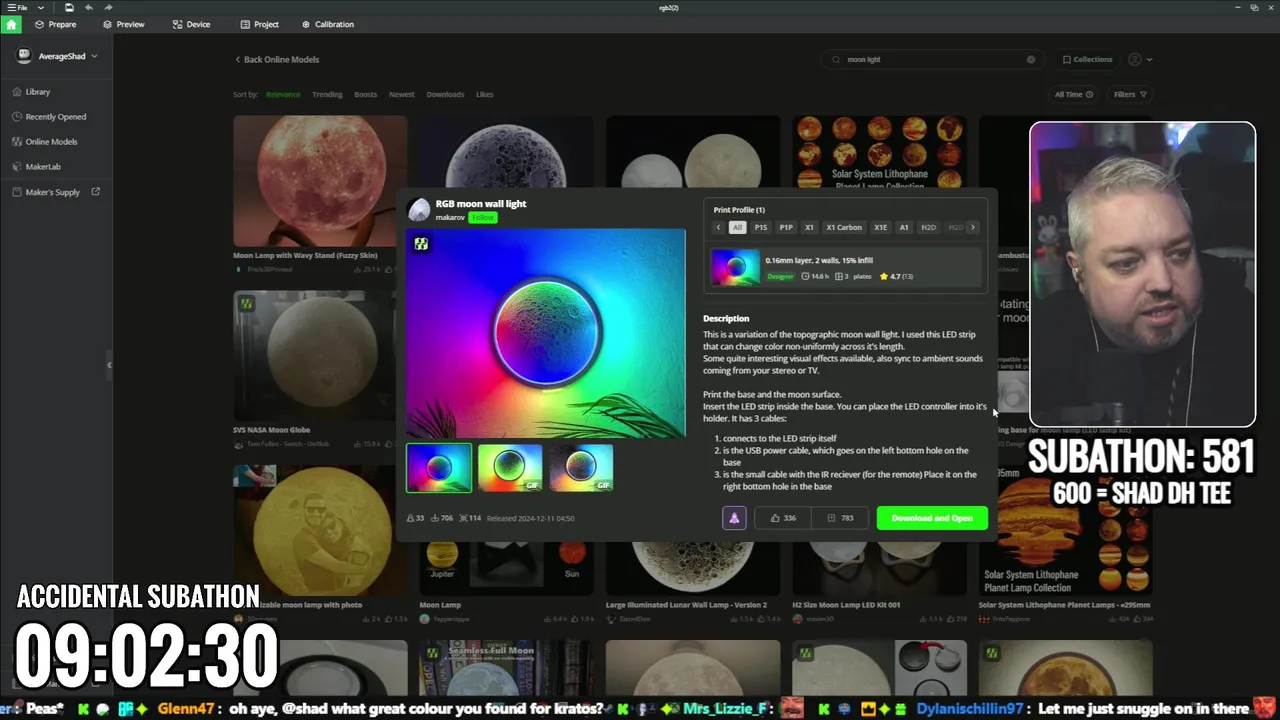The image size is (1280, 720).
Task: Switch to the Project tab
Action: [x=259, y=24]
